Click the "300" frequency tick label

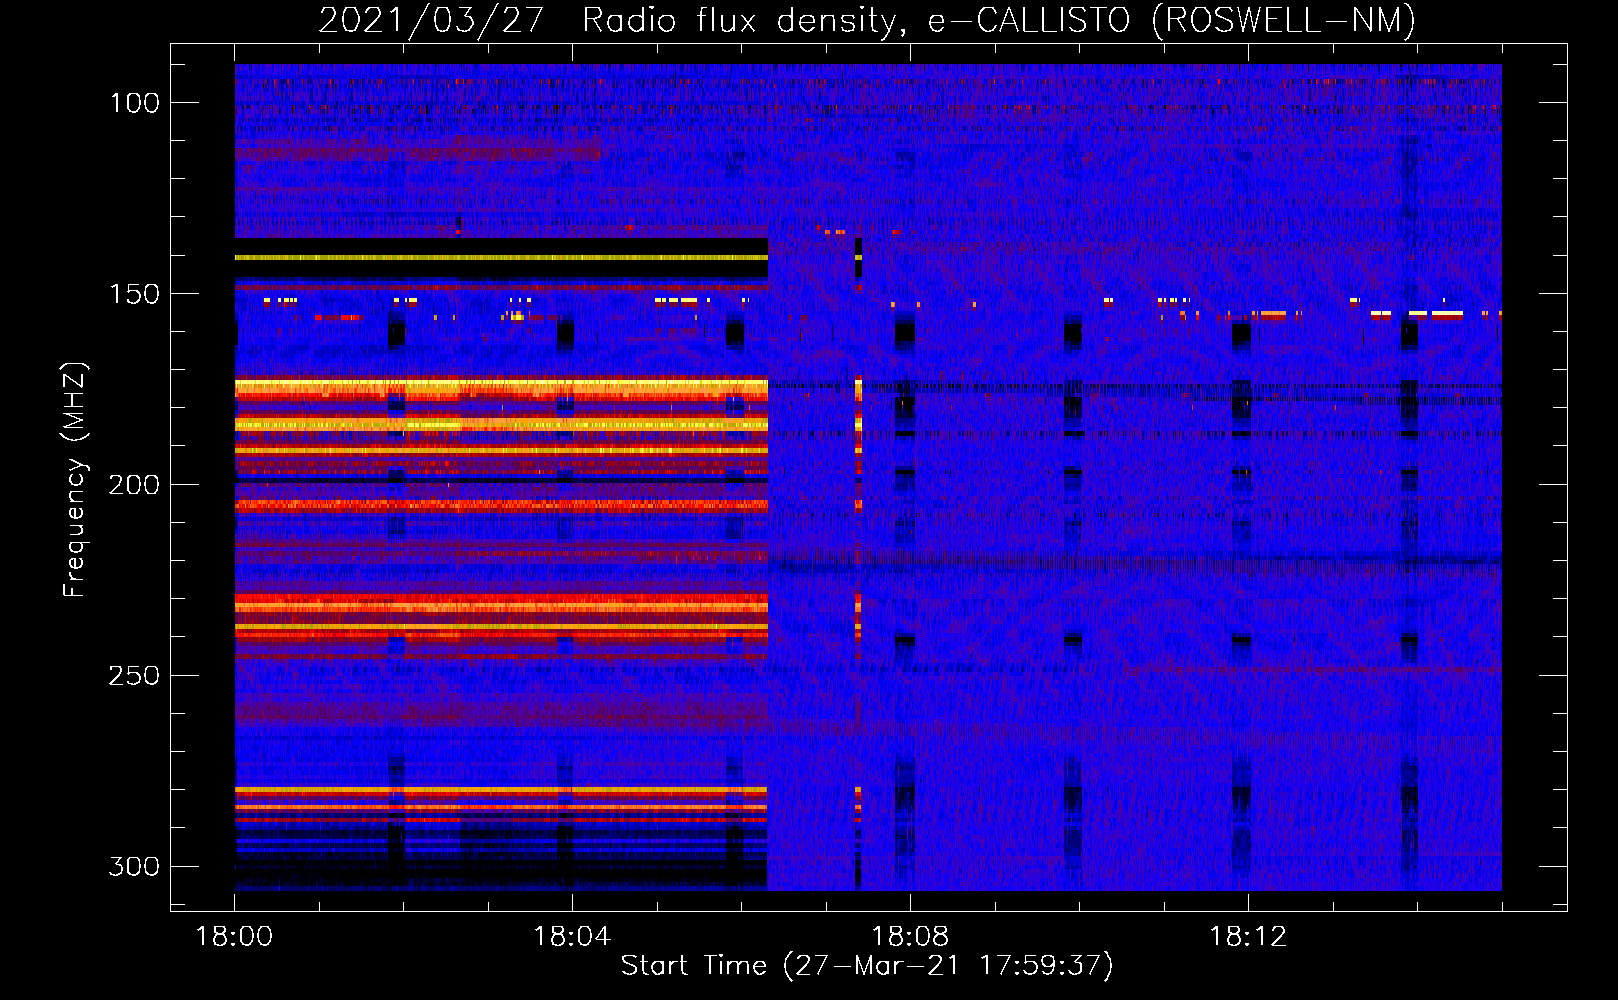tap(134, 866)
